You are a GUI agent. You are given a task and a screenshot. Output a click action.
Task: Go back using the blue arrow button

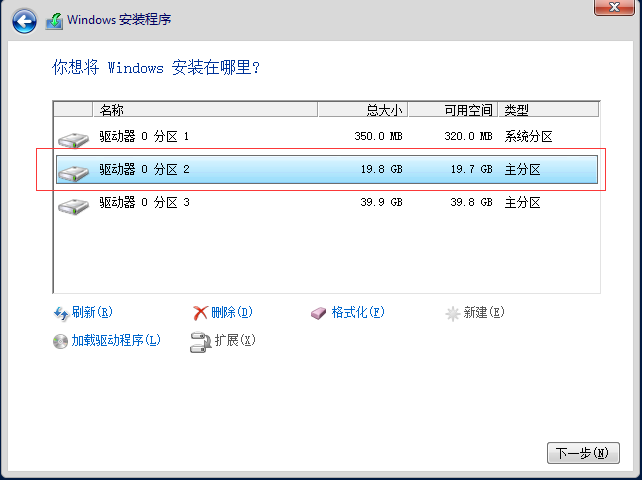pyautogui.click(x=24, y=21)
